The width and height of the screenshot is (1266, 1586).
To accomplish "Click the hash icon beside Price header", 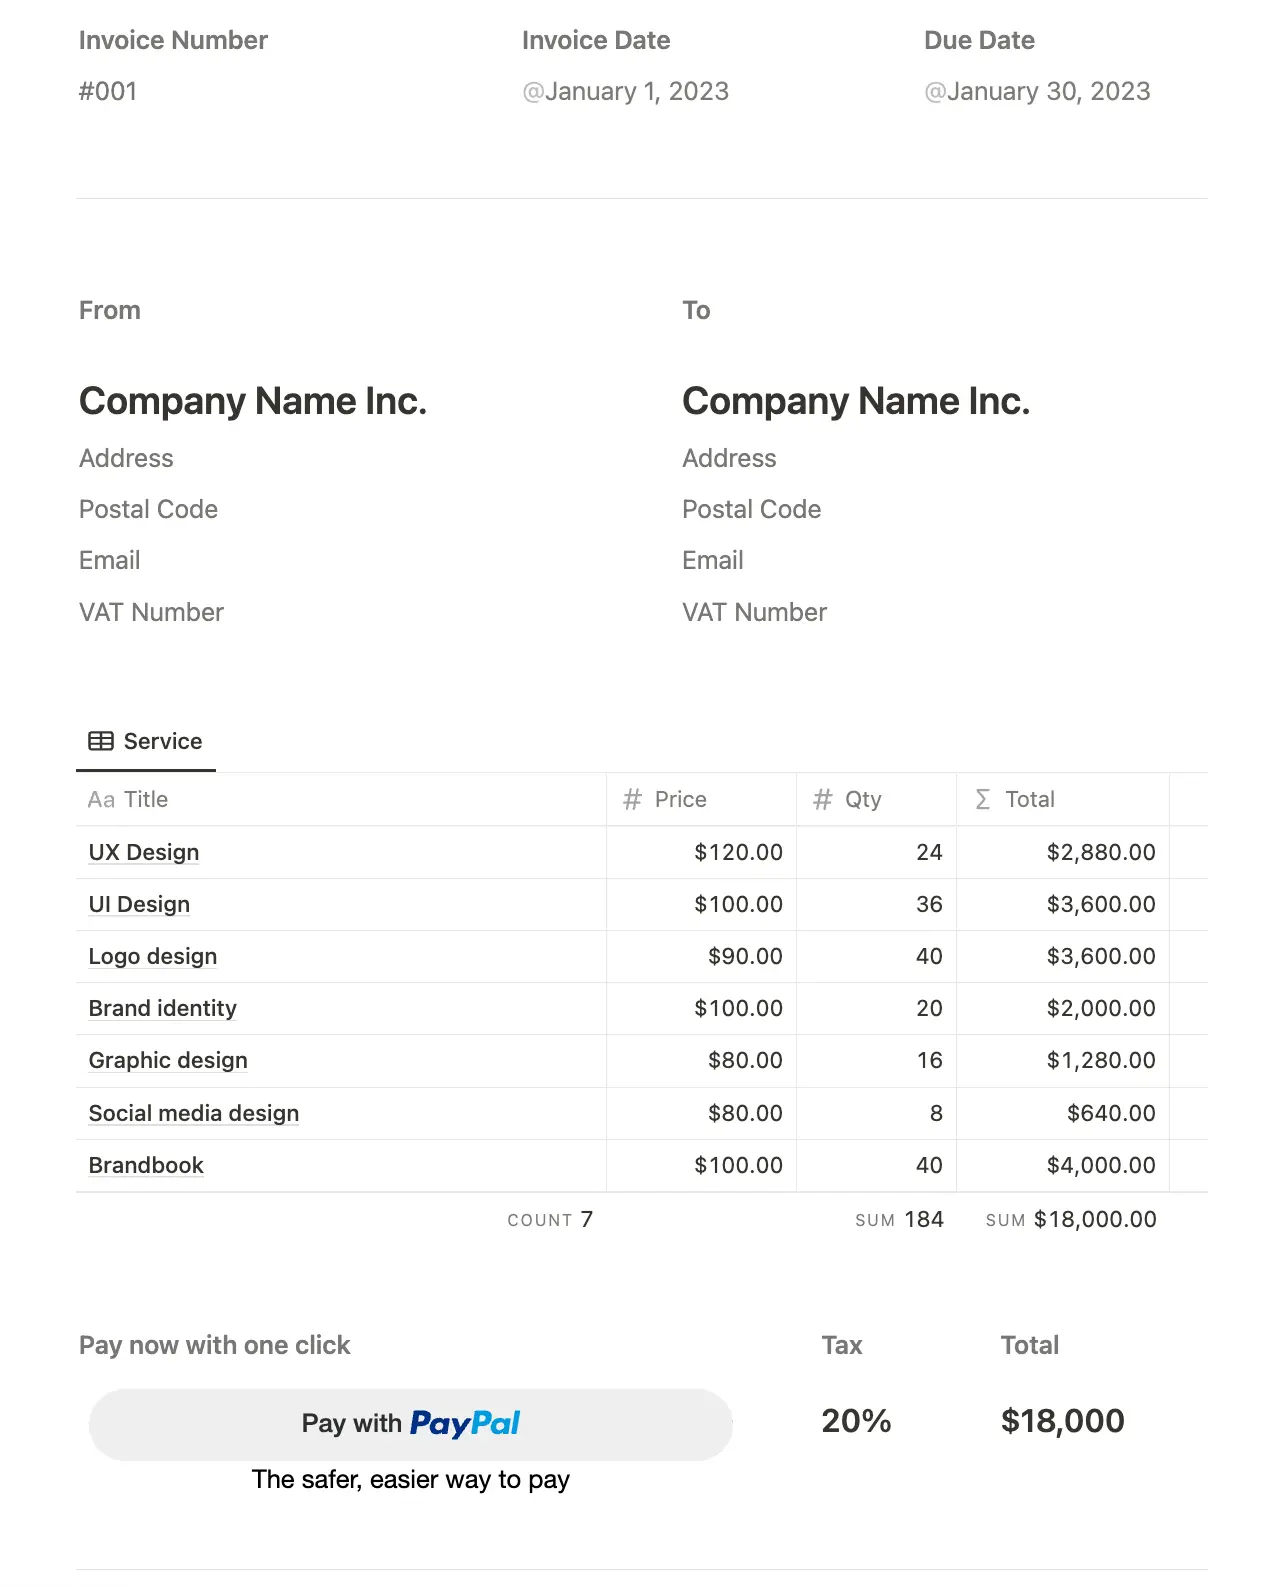I will [632, 799].
